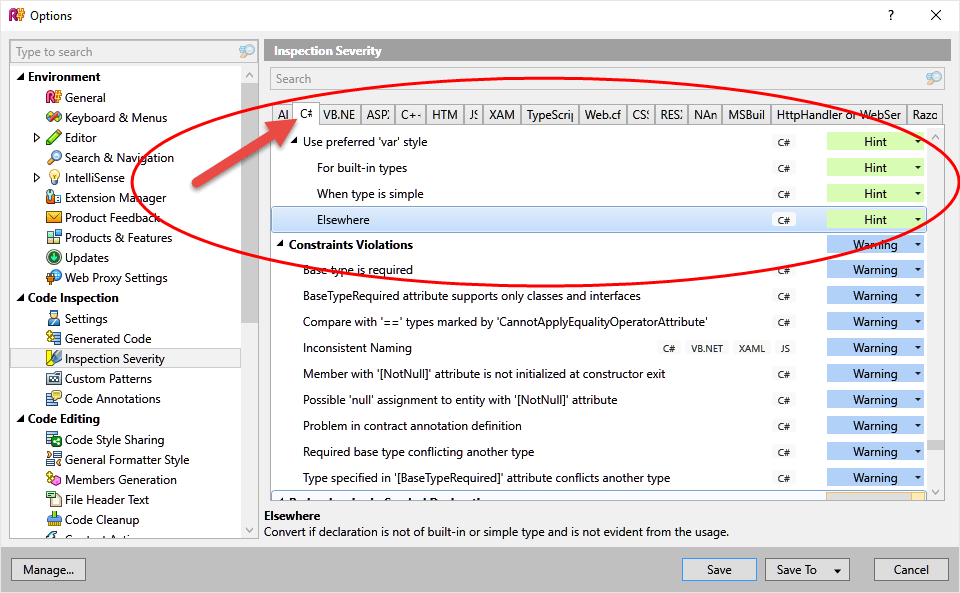Click the Generated Code icon
The width and height of the screenshot is (960, 593).
coord(54,338)
